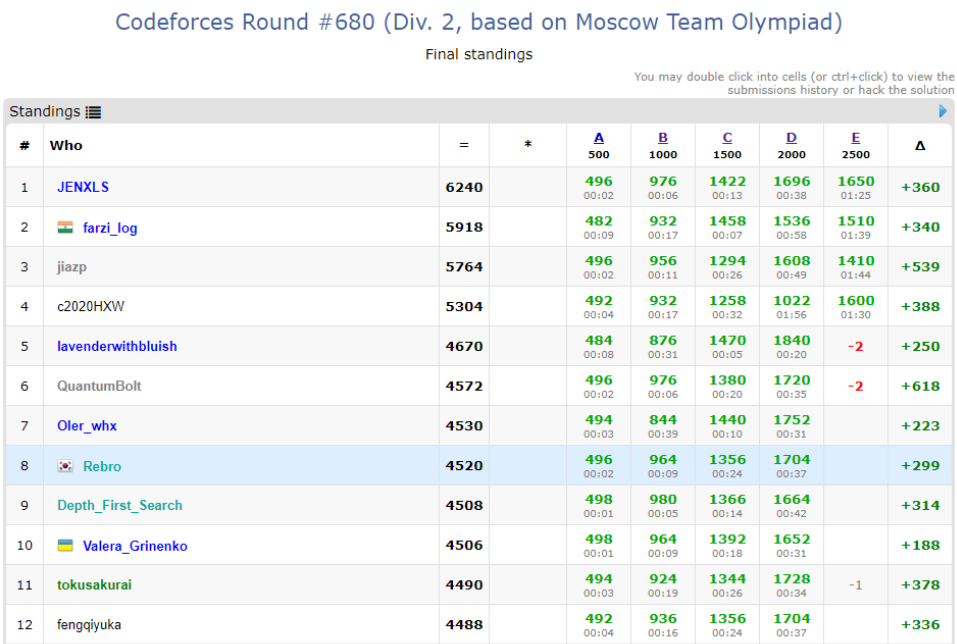Open Rebro profile
This screenshot has width=957, height=644.
coord(102,466)
